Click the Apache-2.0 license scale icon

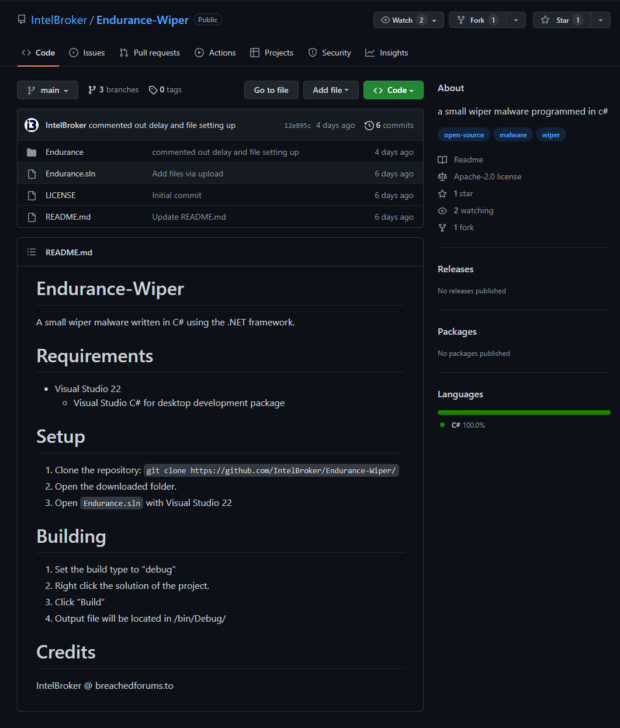coord(442,177)
